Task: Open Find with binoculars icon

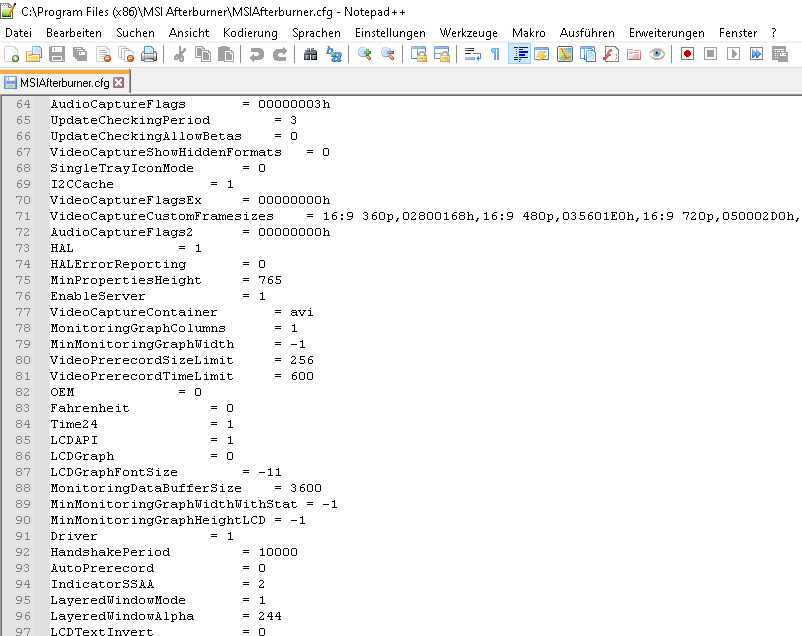Action: [x=310, y=54]
